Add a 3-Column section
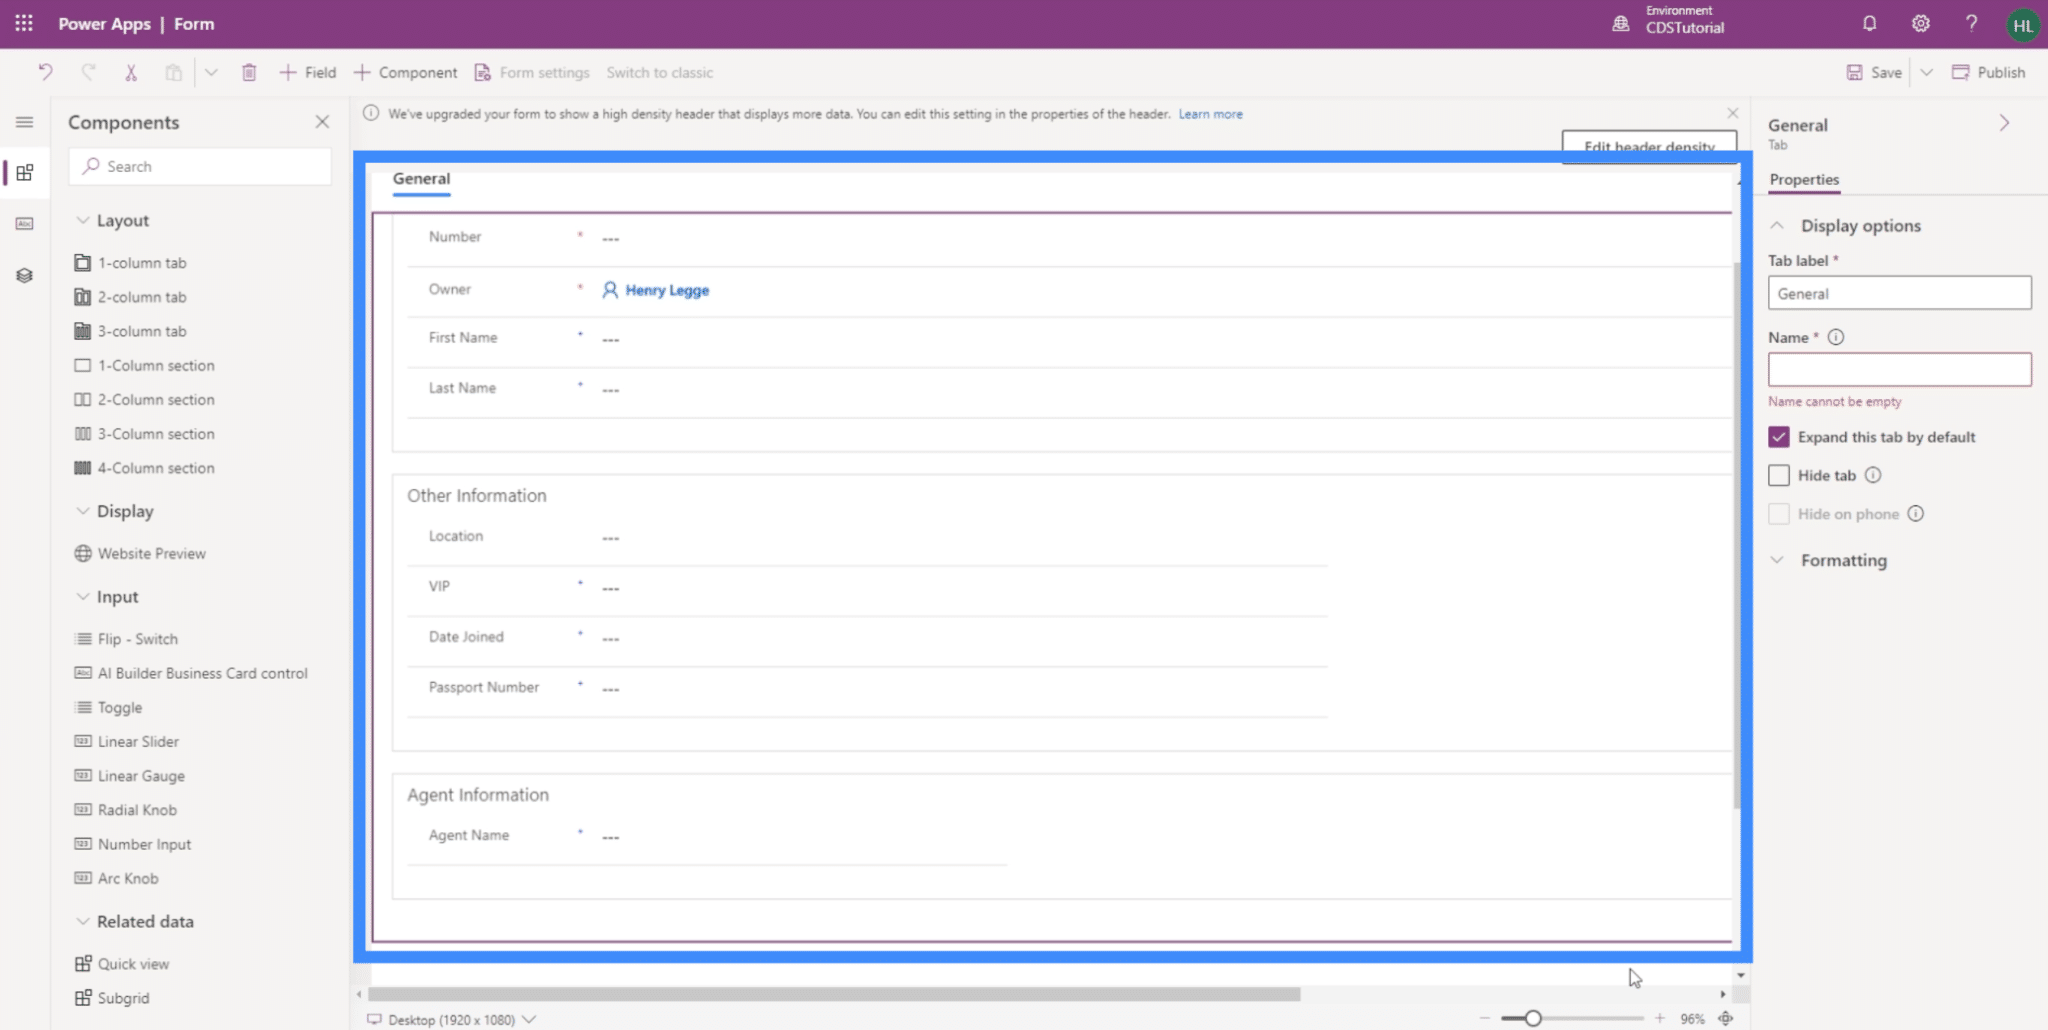Viewport: 2048px width, 1030px height. 144,433
